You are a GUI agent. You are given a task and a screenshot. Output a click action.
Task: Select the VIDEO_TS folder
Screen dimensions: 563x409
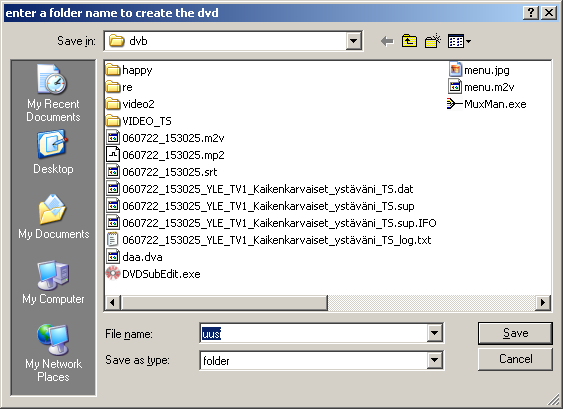point(139,121)
